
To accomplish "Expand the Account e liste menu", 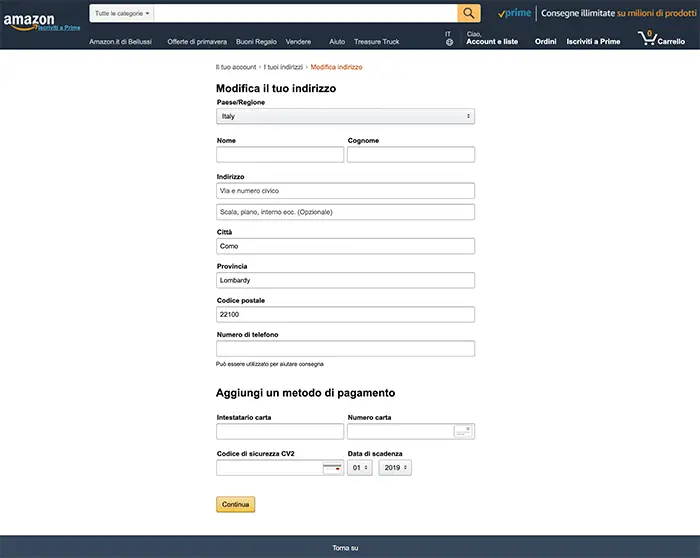I will pyautogui.click(x=492, y=38).
